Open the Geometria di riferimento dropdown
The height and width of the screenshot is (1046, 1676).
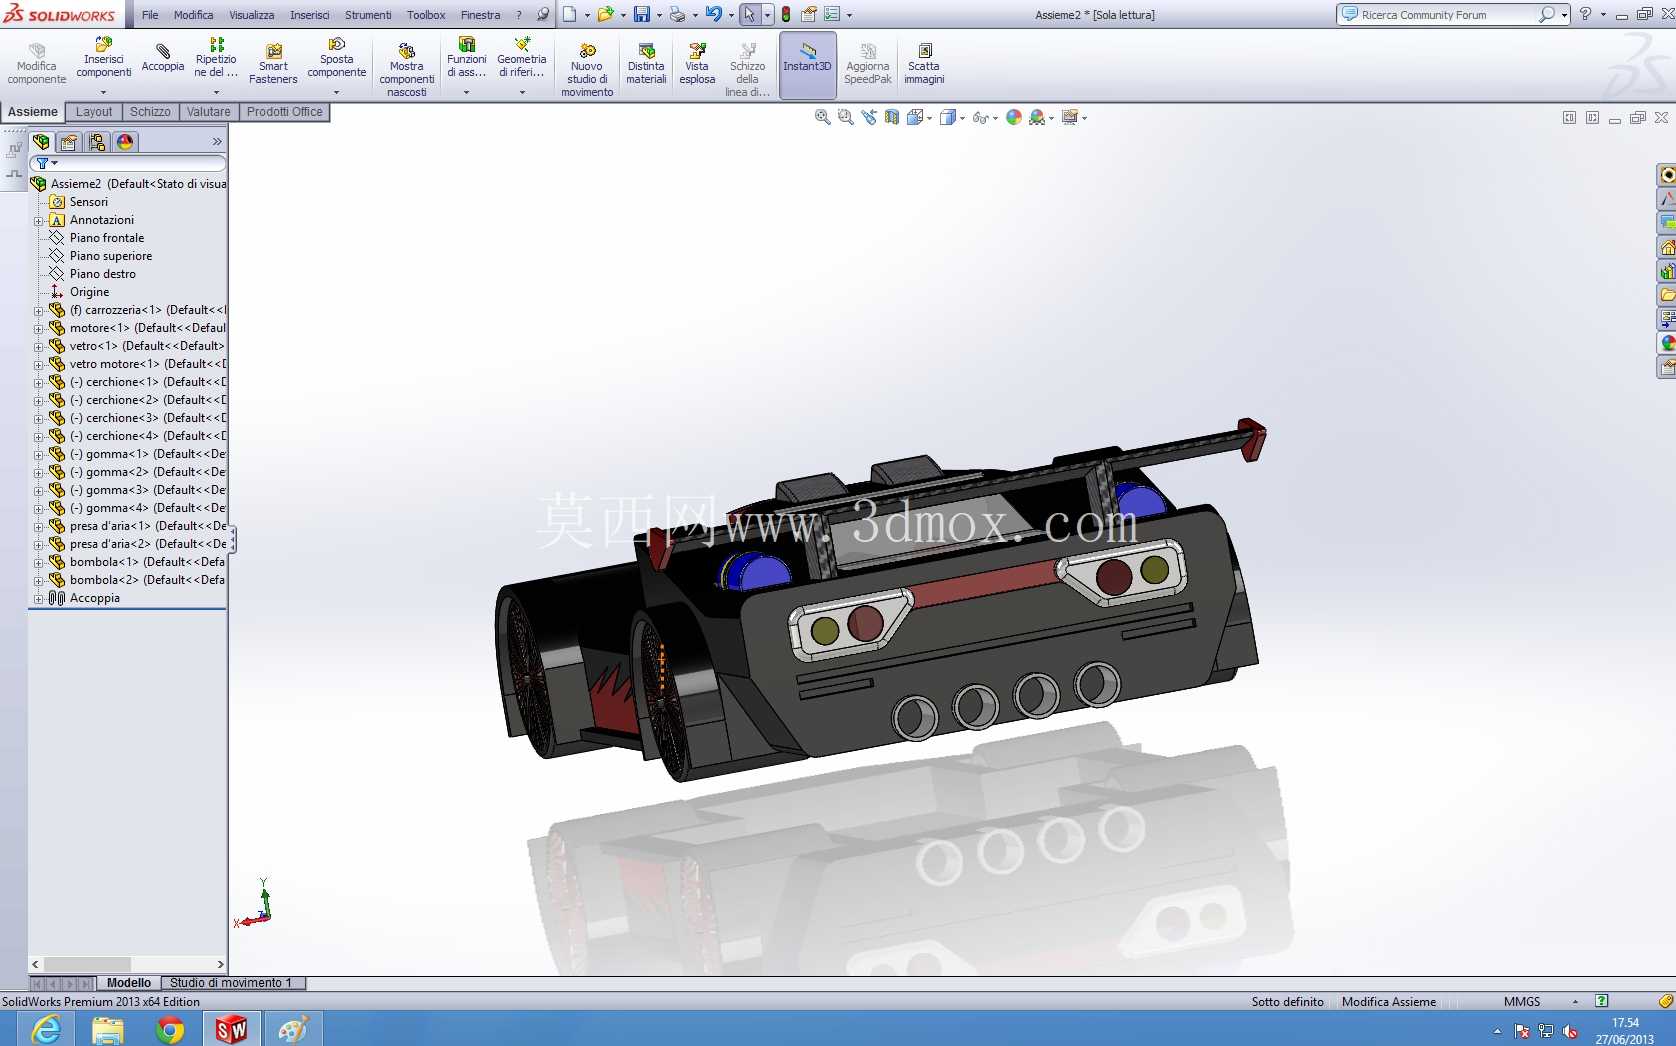coord(522,92)
